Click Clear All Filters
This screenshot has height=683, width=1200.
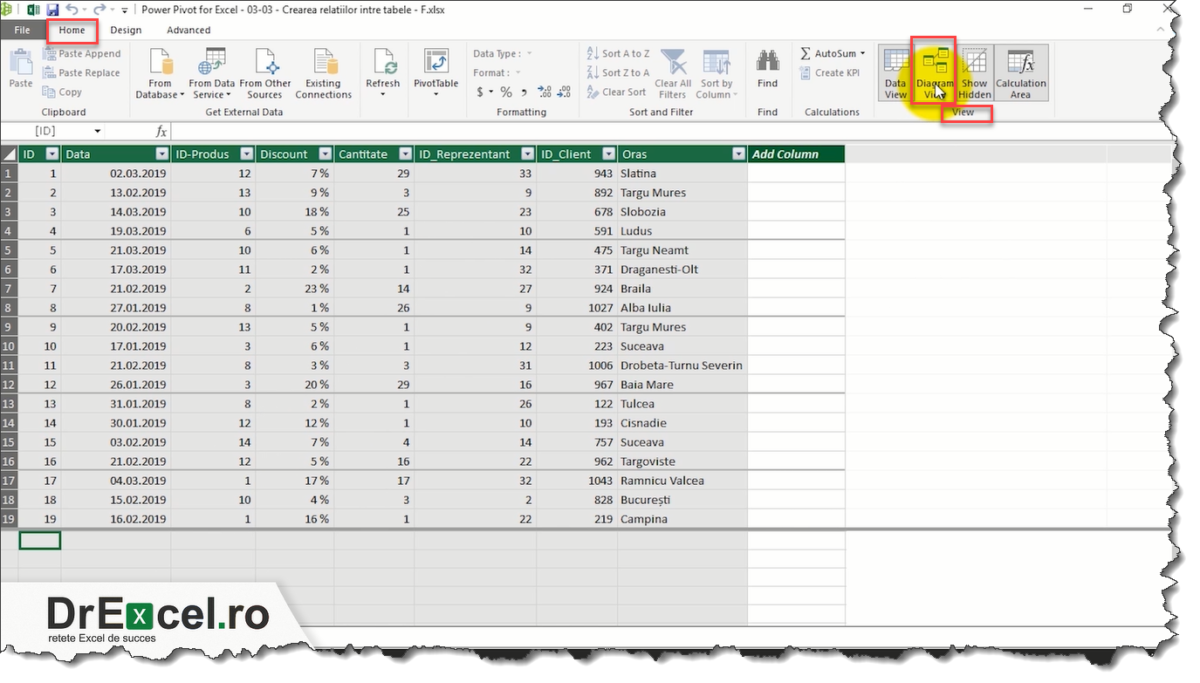pyautogui.click(x=672, y=70)
